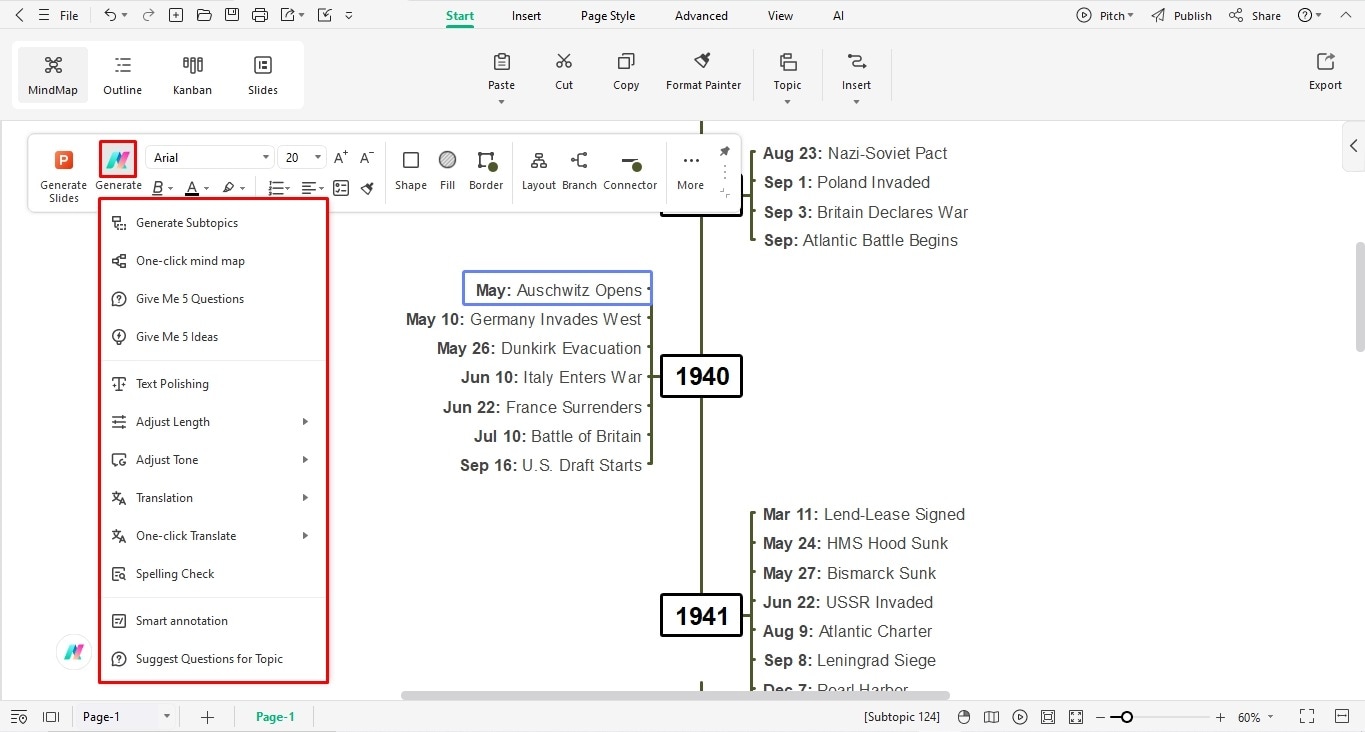Redo the last action
1365x732 pixels.
(x=148, y=15)
